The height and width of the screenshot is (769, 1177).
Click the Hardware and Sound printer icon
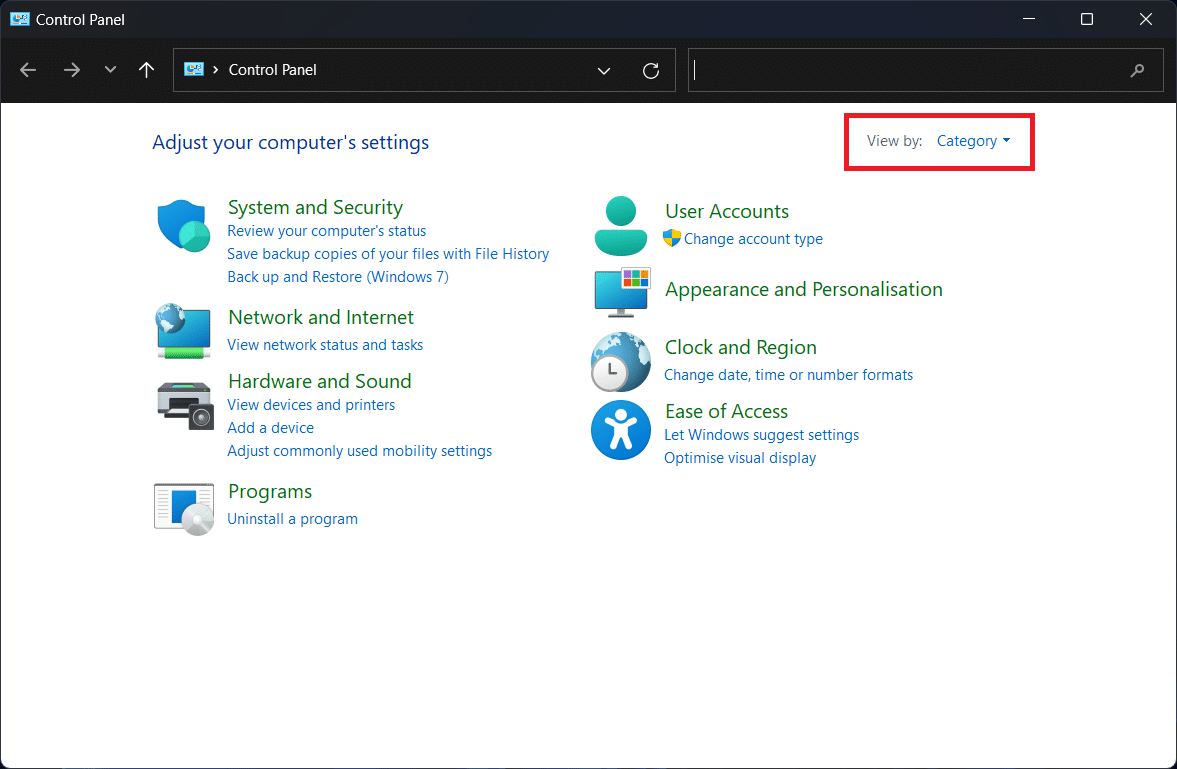click(x=185, y=405)
